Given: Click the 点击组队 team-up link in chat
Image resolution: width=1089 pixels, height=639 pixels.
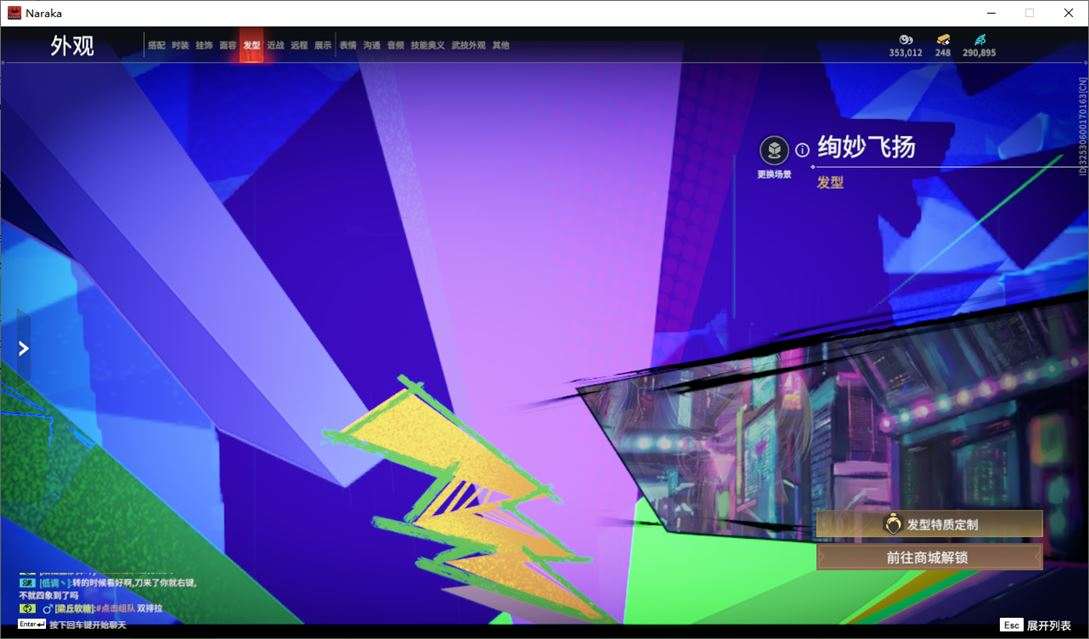Looking at the screenshot, I should [115, 608].
